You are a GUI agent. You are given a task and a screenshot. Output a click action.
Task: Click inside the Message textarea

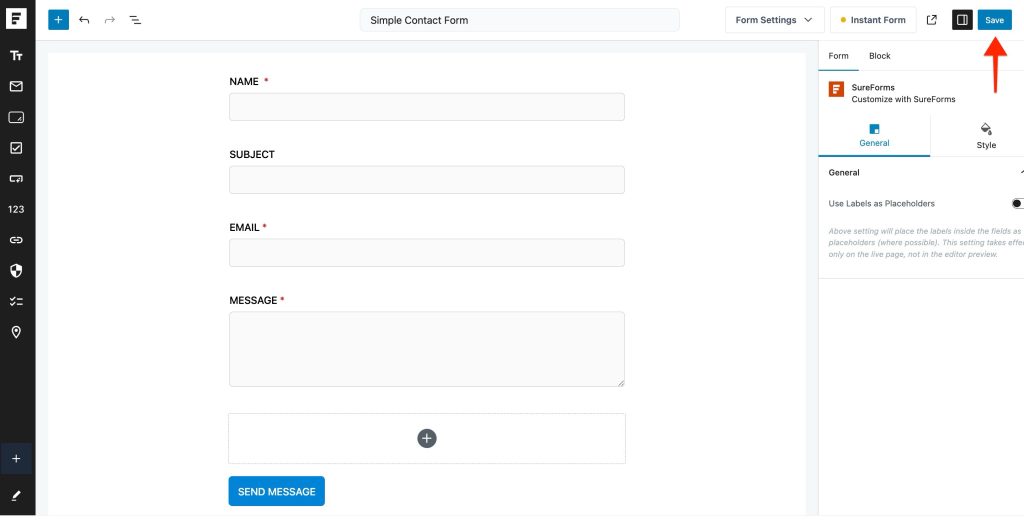tap(426, 349)
